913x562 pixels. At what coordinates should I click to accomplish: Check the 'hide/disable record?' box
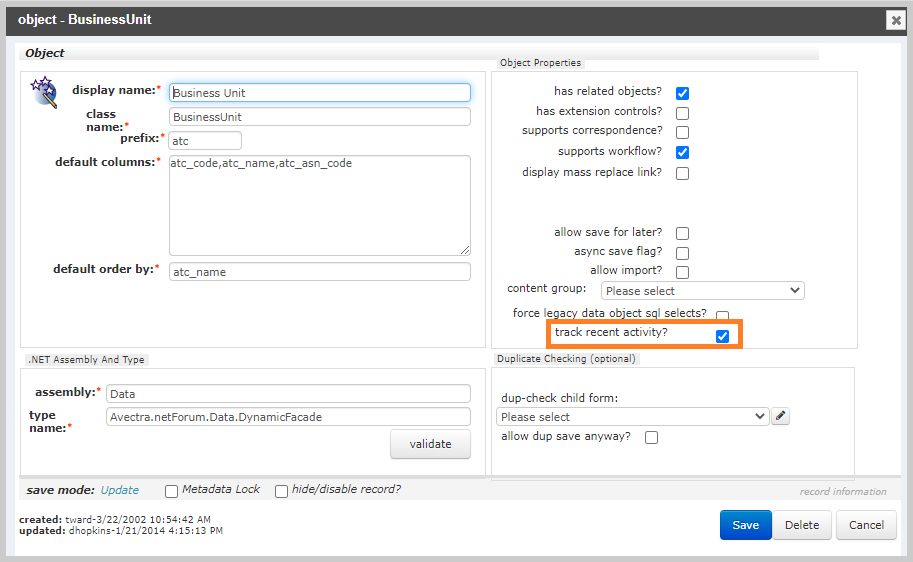pyautogui.click(x=281, y=492)
